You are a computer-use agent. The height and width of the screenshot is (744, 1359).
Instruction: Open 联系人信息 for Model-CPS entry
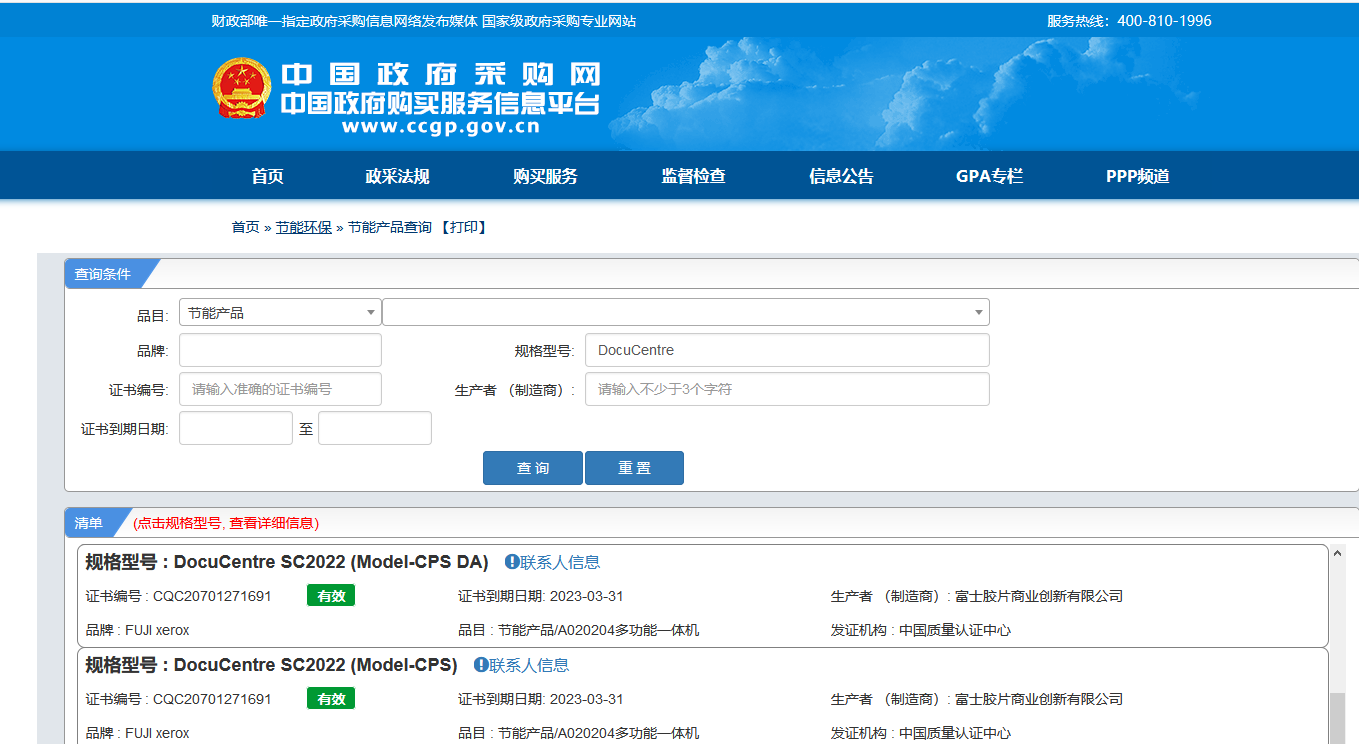529,665
